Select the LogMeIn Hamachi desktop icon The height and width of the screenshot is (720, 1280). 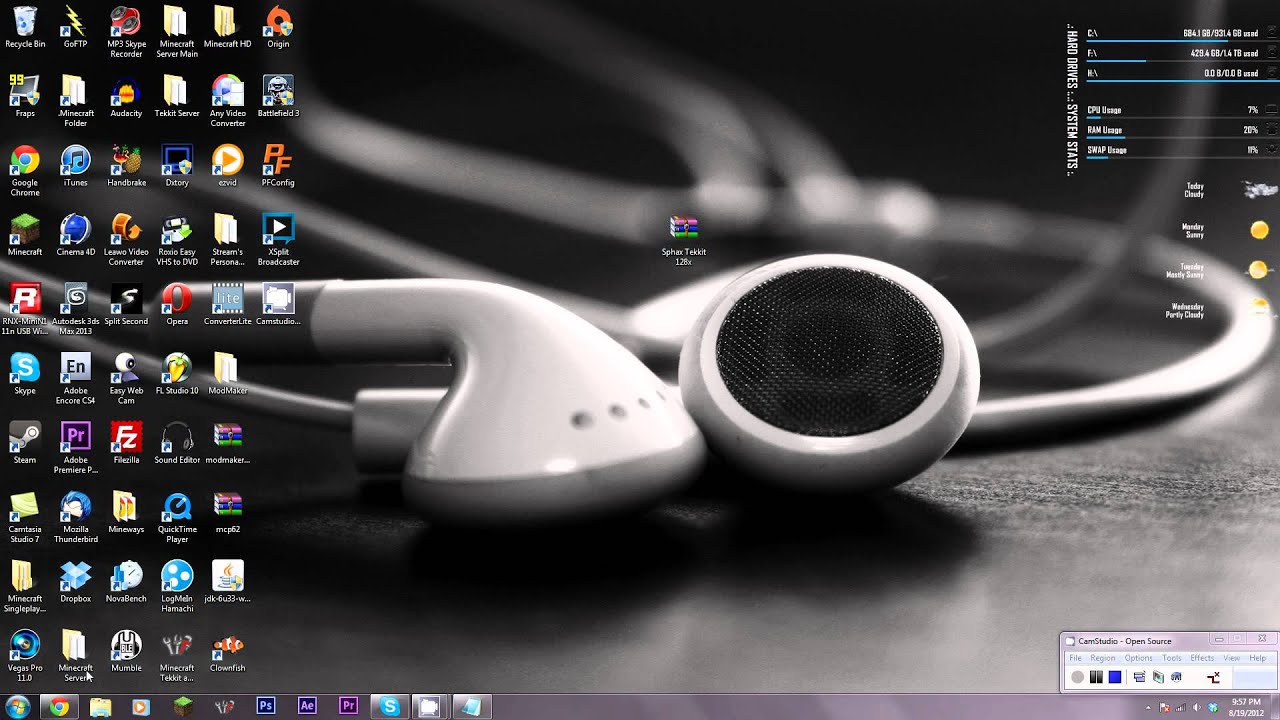177,587
